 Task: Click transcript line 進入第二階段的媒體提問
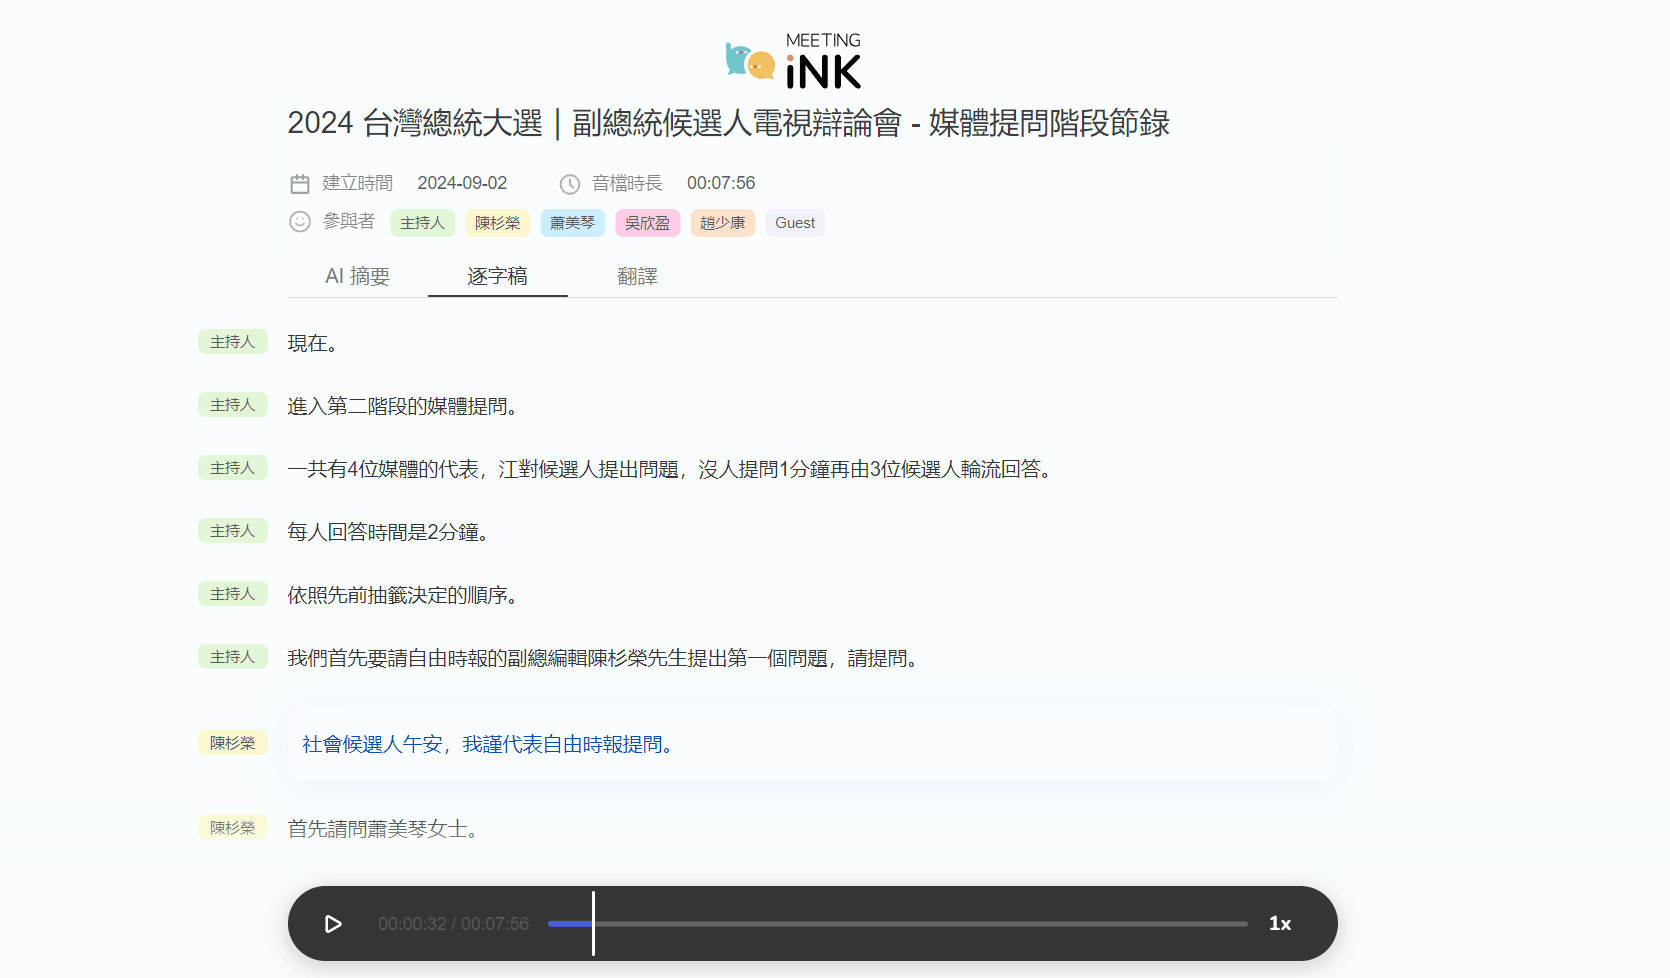[x=402, y=407]
